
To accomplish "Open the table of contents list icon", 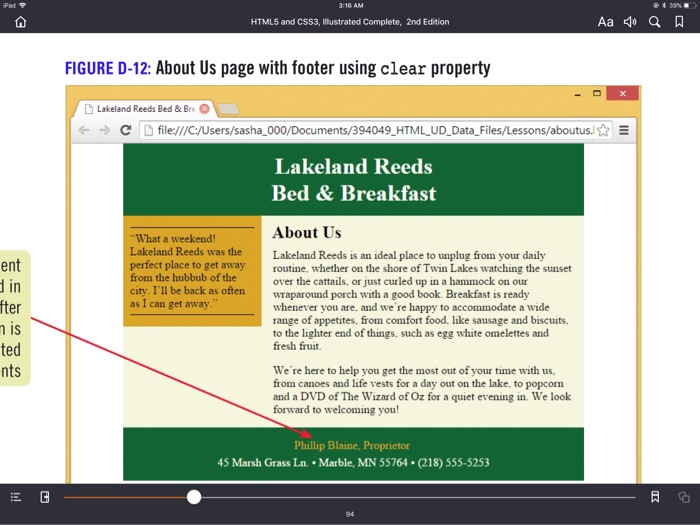I will coord(16,497).
